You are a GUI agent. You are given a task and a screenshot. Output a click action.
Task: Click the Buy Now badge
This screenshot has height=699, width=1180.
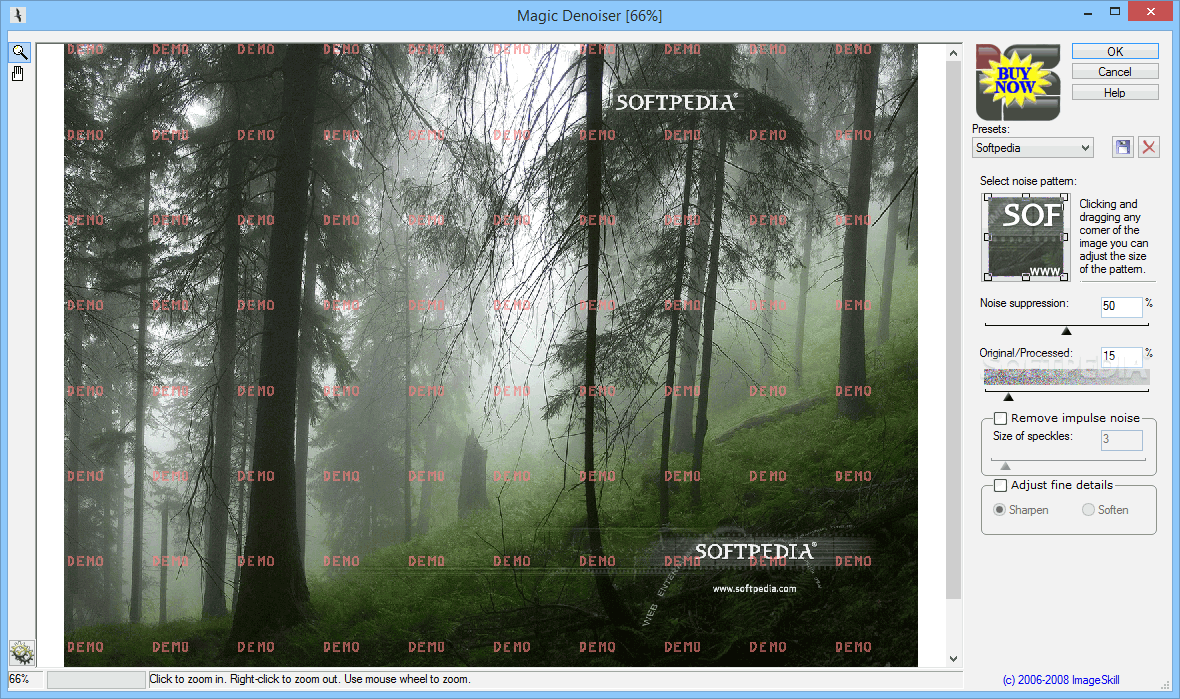pos(1017,82)
